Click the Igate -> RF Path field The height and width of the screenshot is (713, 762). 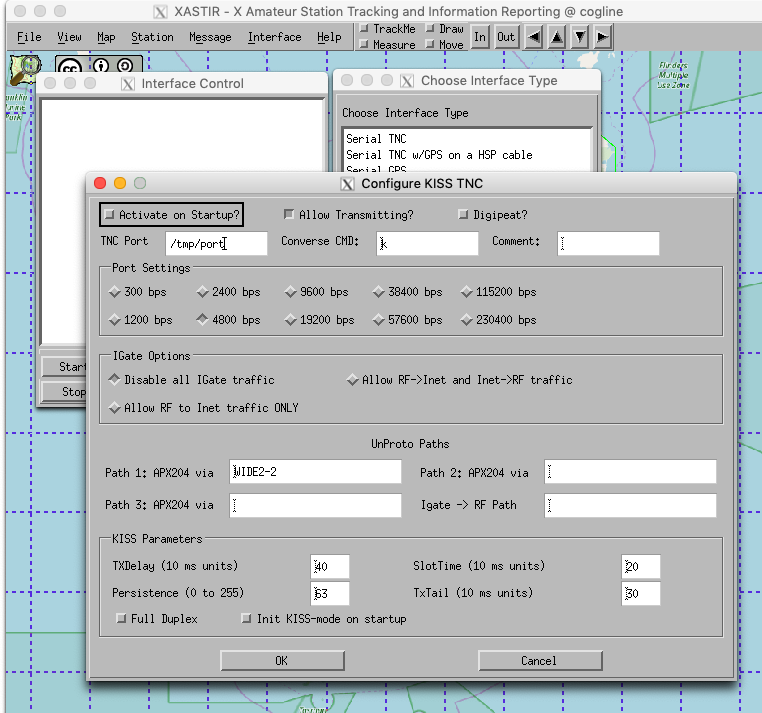(x=630, y=505)
